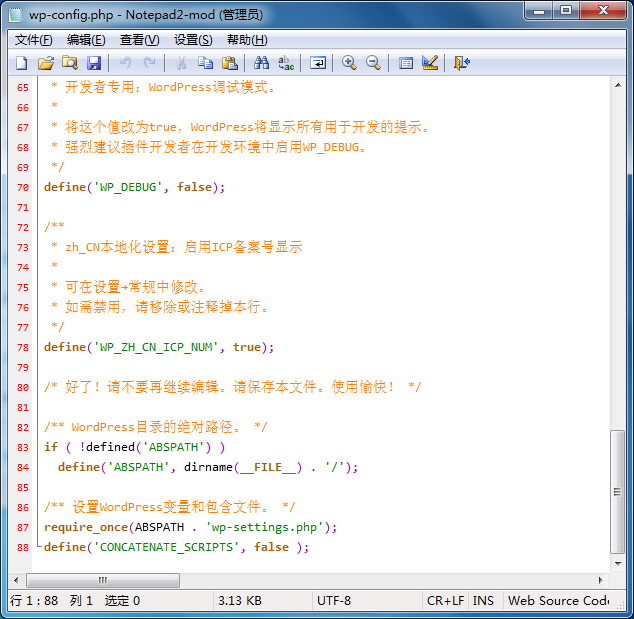
Task: Minimize the Notepad2-mod window
Action: [539, 11]
